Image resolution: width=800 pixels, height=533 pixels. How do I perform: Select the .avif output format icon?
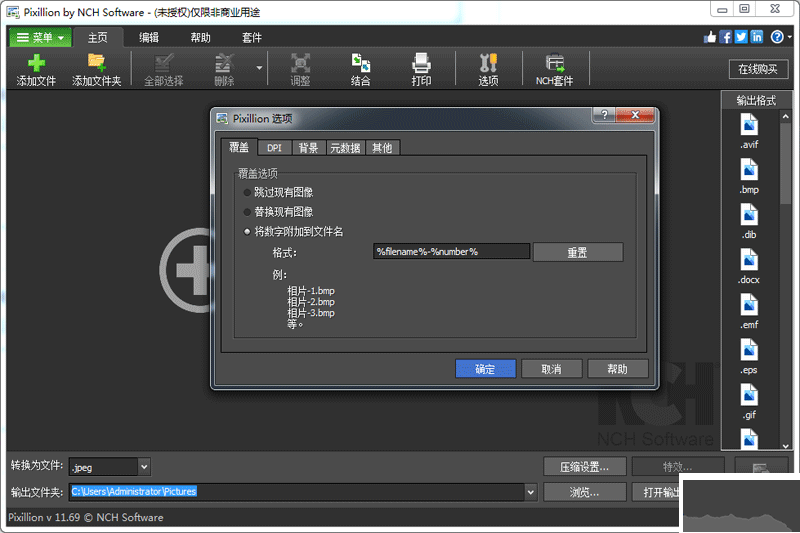click(x=749, y=125)
